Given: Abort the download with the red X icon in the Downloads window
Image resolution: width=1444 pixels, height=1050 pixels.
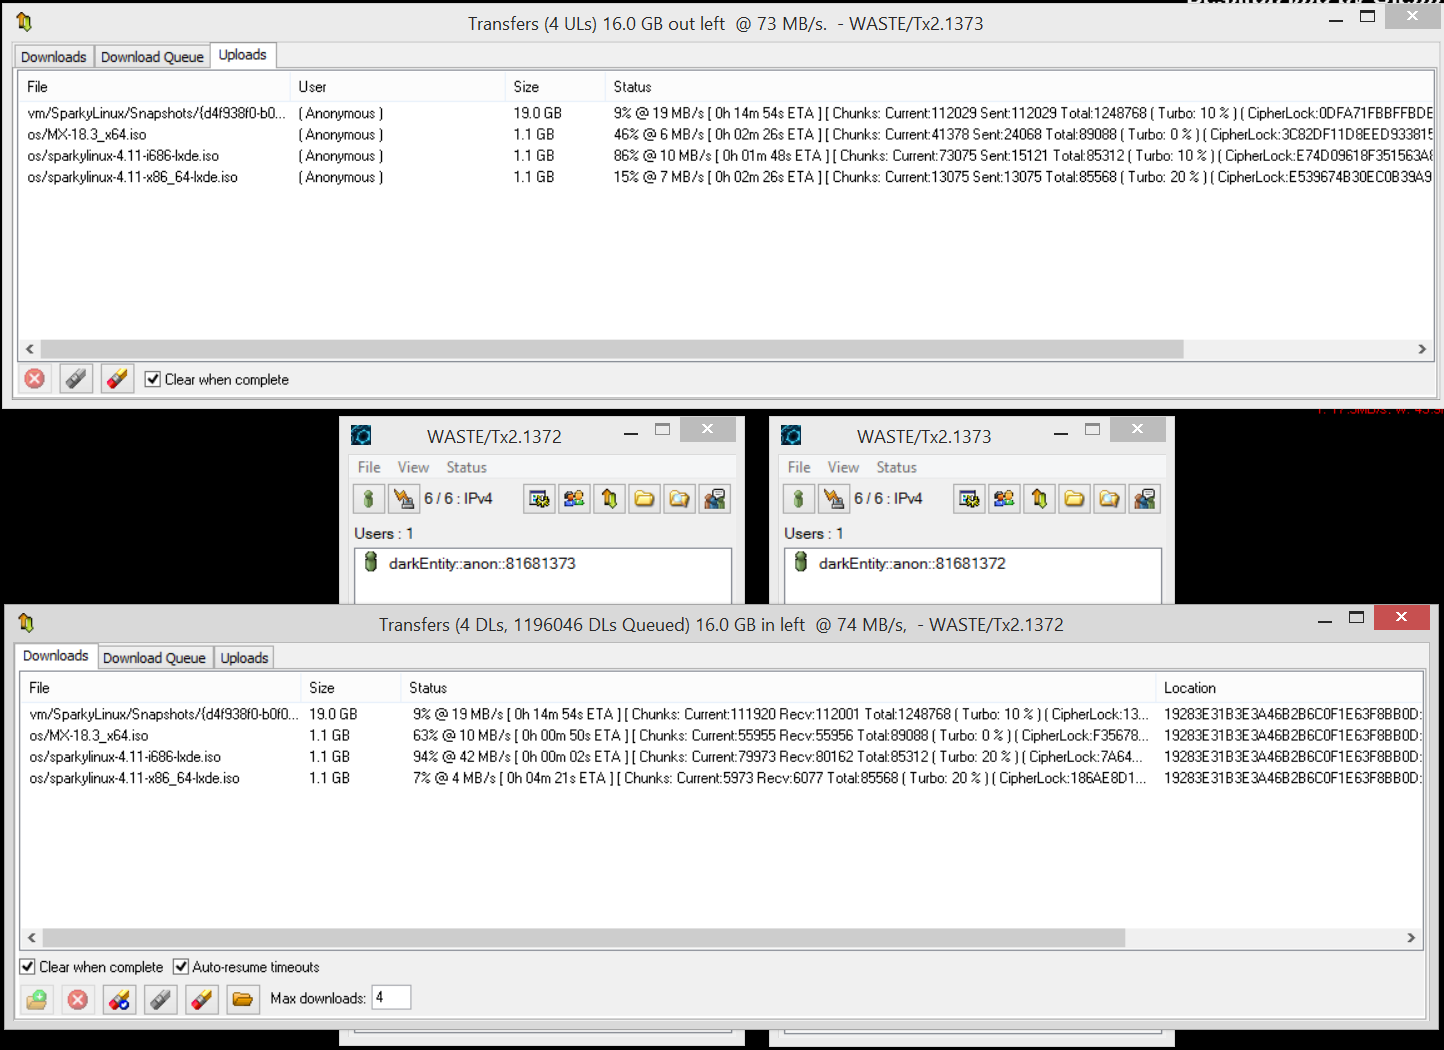Looking at the screenshot, I should point(78,999).
